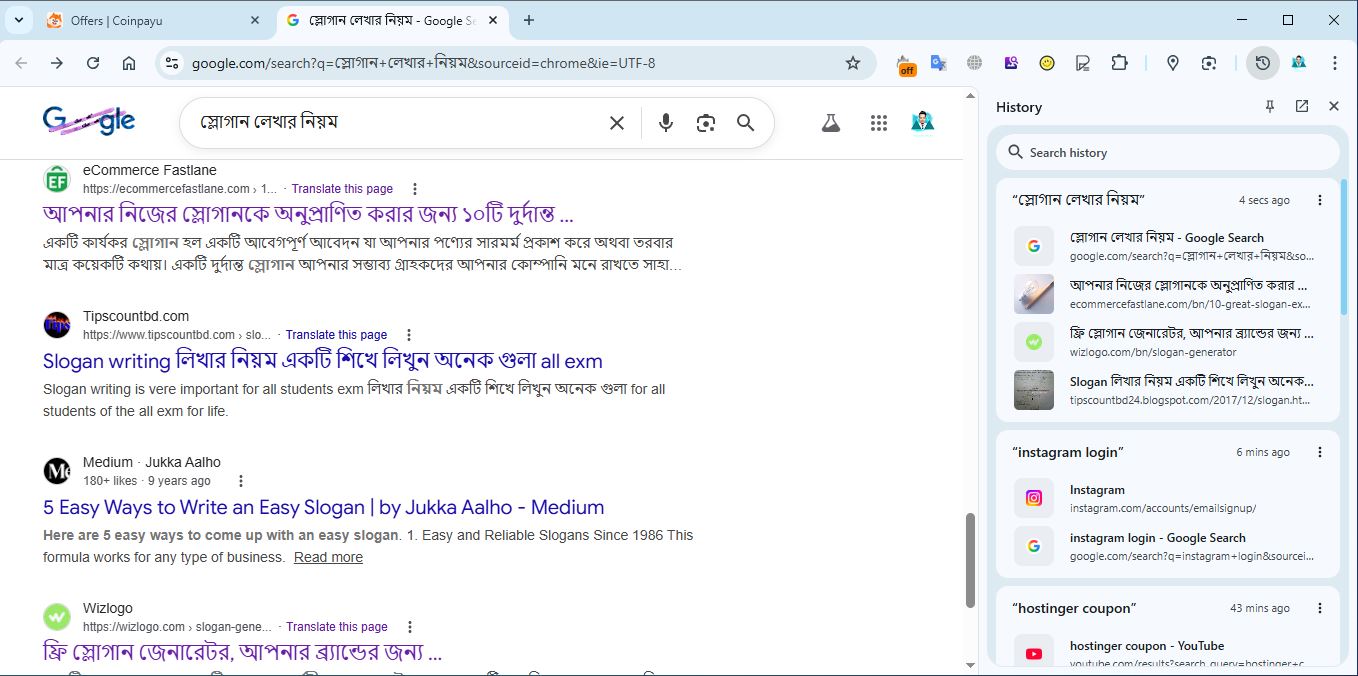
Task: Open menu for 'স্লোগান লেখার নিয়ম' history group
Action: [x=1320, y=200]
